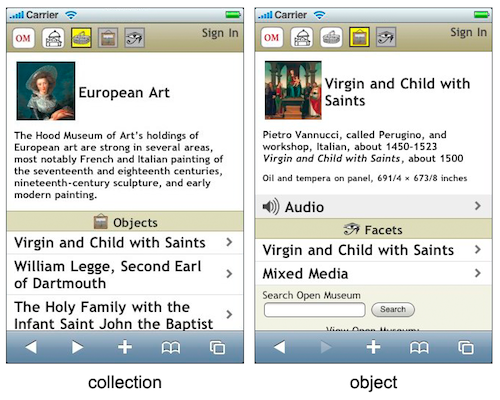This screenshot has height=400, width=500.
Task: Open bookmarks on object screen
Action: (419, 348)
